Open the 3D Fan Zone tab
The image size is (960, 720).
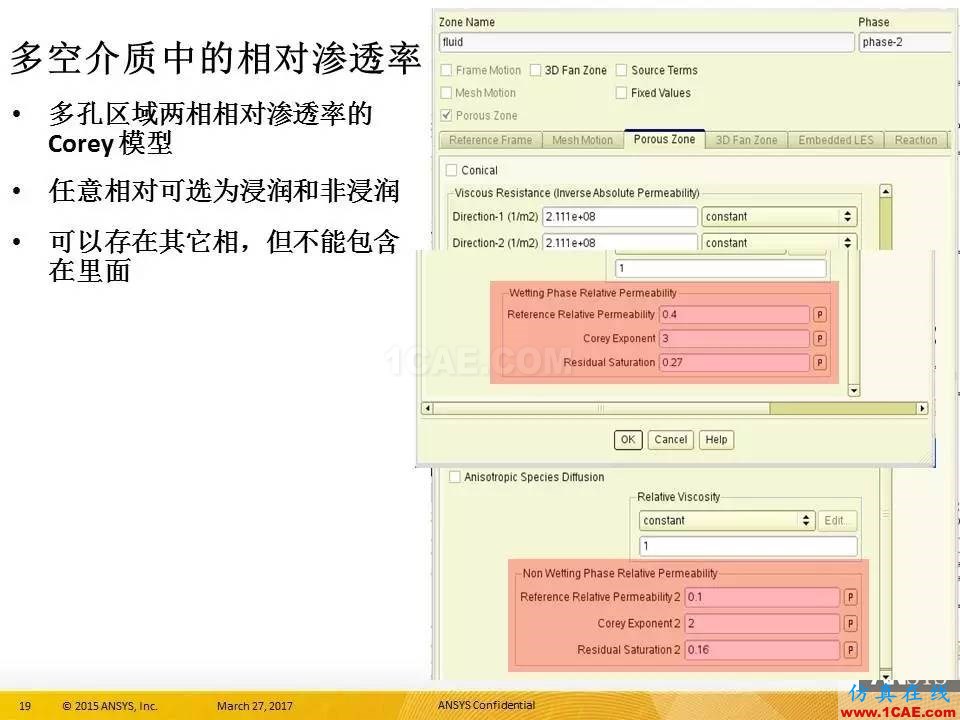pyautogui.click(x=746, y=140)
